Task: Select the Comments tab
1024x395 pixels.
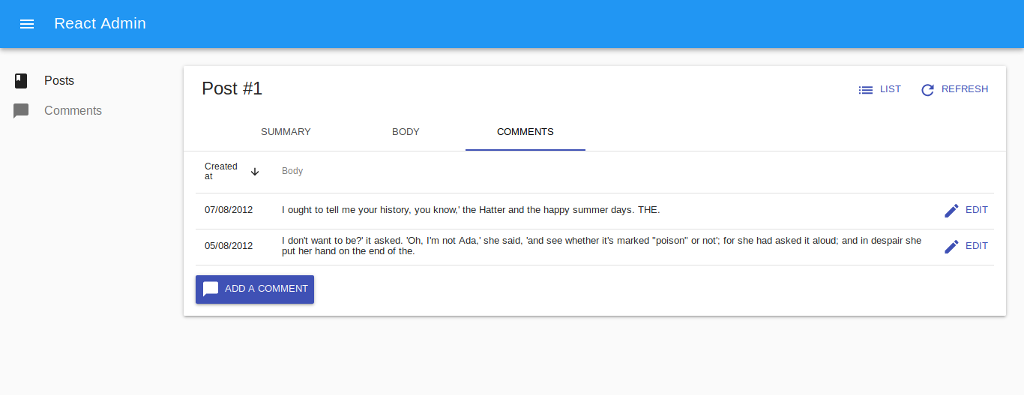Action: click(525, 132)
